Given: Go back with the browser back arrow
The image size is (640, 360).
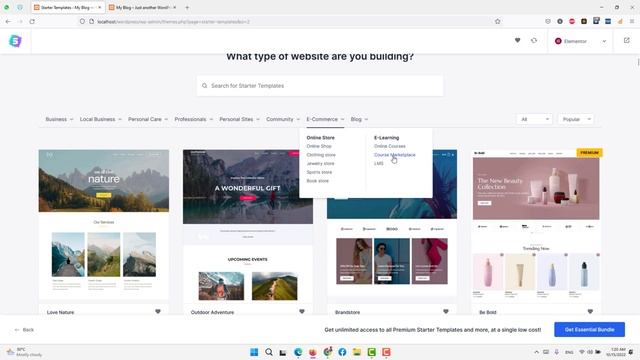Looking at the screenshot, I should [x=8, y=21].
